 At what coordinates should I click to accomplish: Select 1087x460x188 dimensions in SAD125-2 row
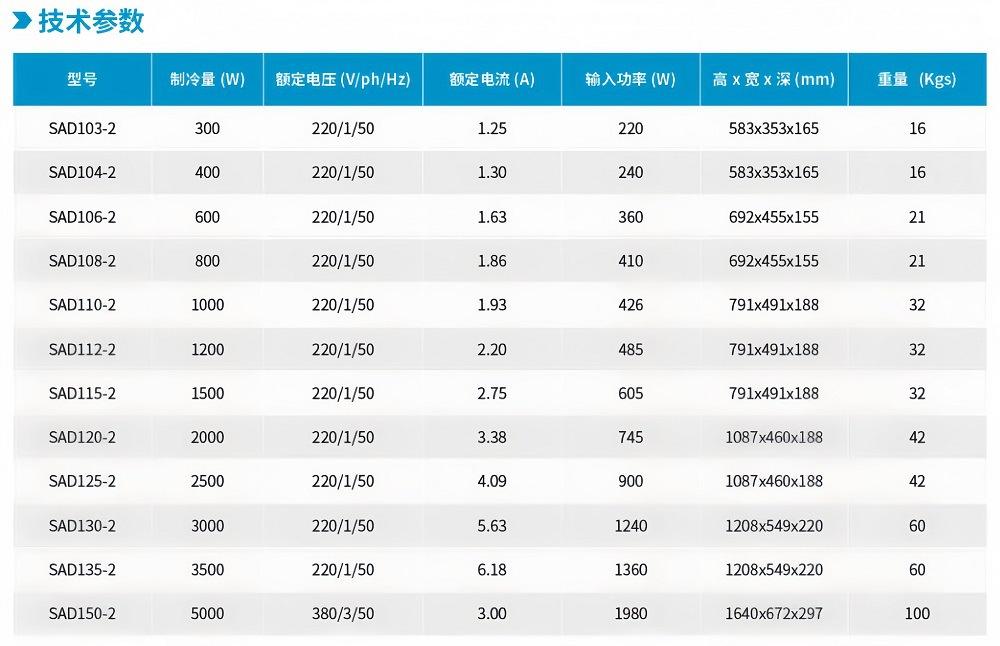[774, 481]
